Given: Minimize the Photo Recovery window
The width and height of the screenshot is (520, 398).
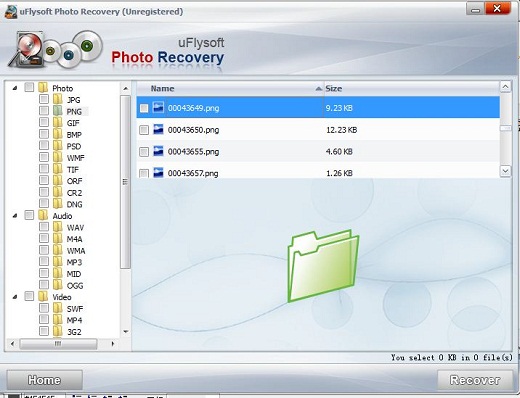Looking at the screenshot, I should (x=476, y=9).
